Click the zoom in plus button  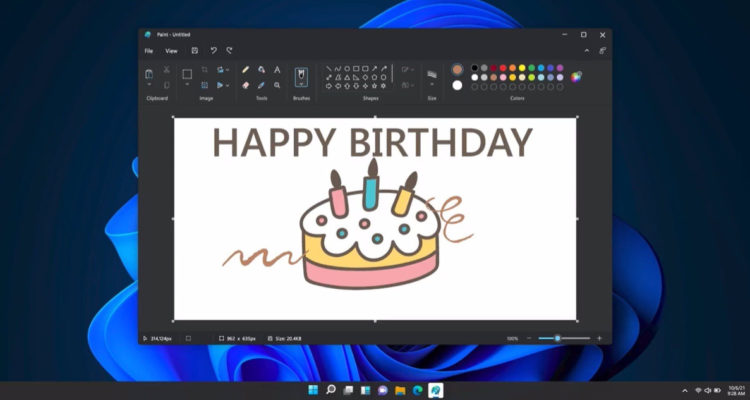pyautogui.click(x=599, y=338)
